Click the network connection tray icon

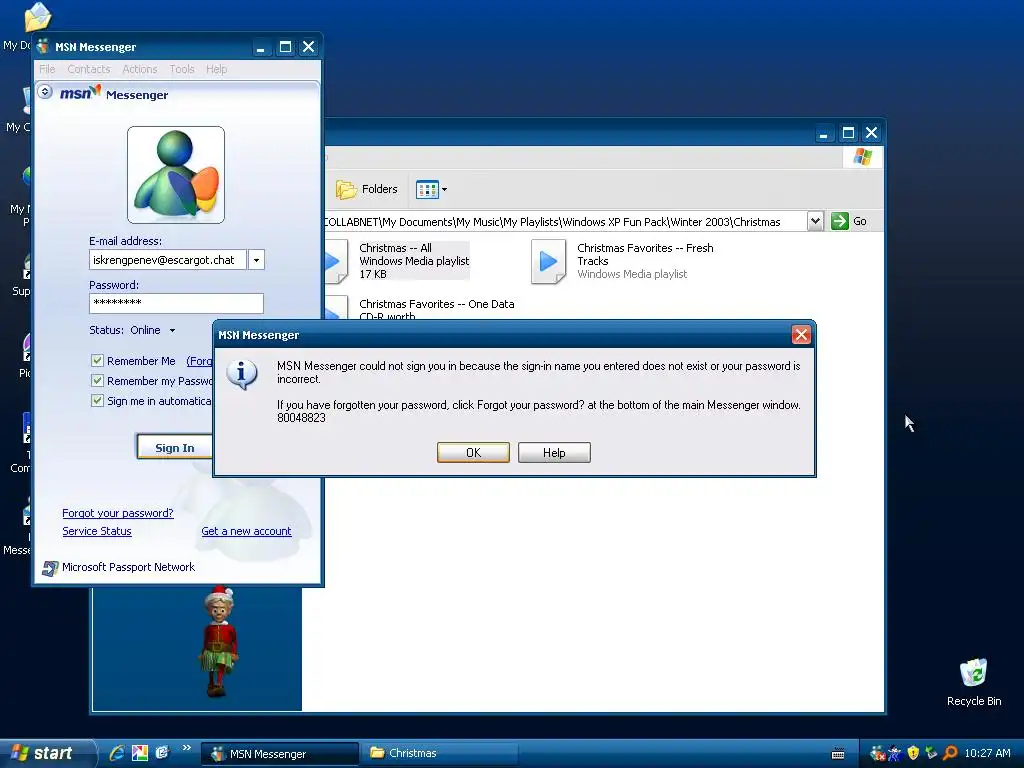(x=931, y=754)
